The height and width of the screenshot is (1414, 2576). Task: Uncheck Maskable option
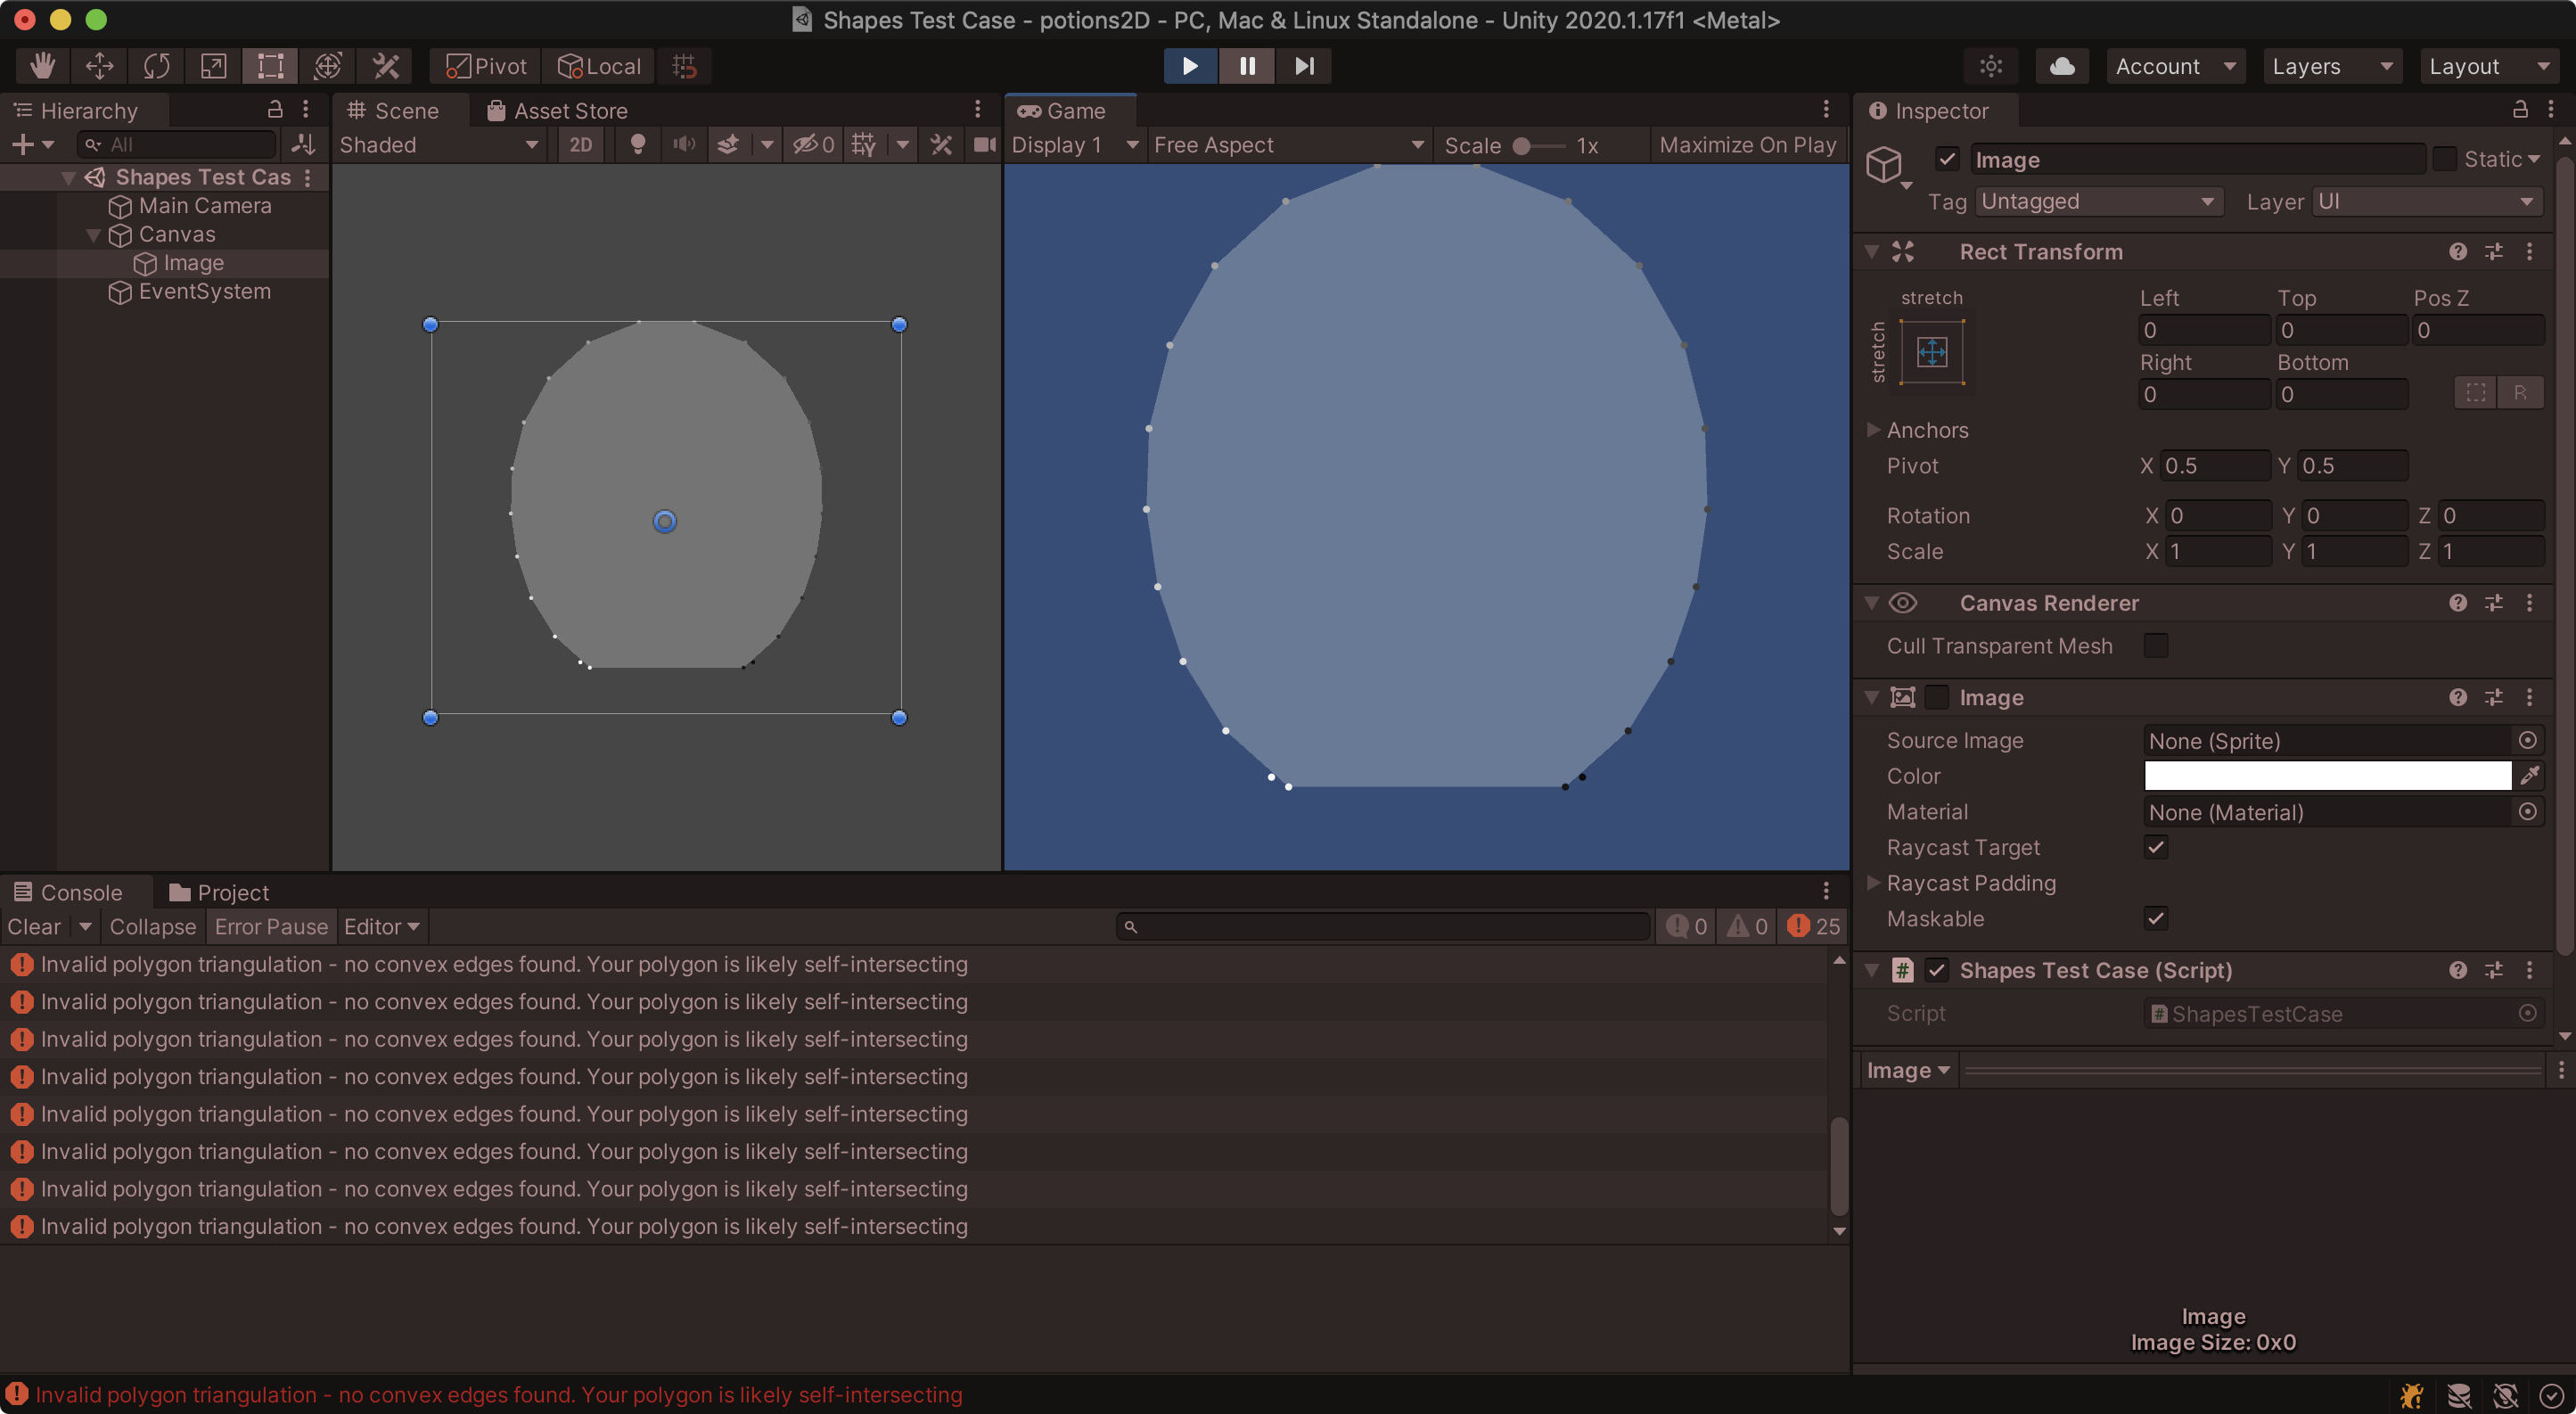(2156, 918)
